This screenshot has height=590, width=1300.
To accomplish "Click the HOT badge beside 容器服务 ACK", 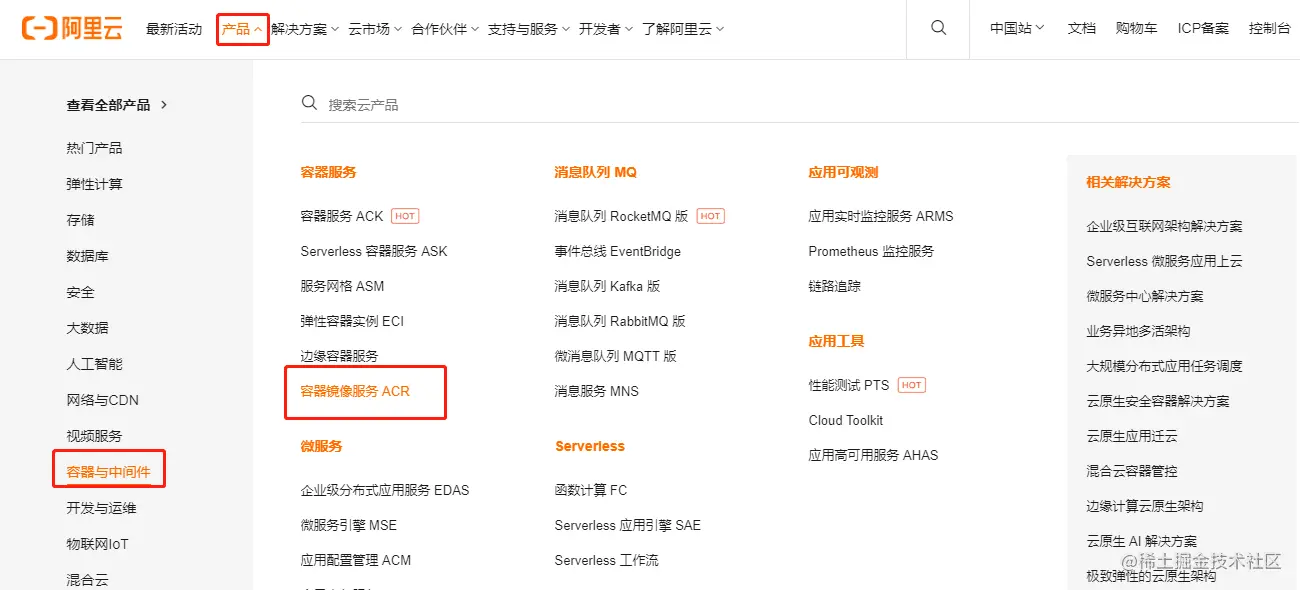I will point(405,216).
